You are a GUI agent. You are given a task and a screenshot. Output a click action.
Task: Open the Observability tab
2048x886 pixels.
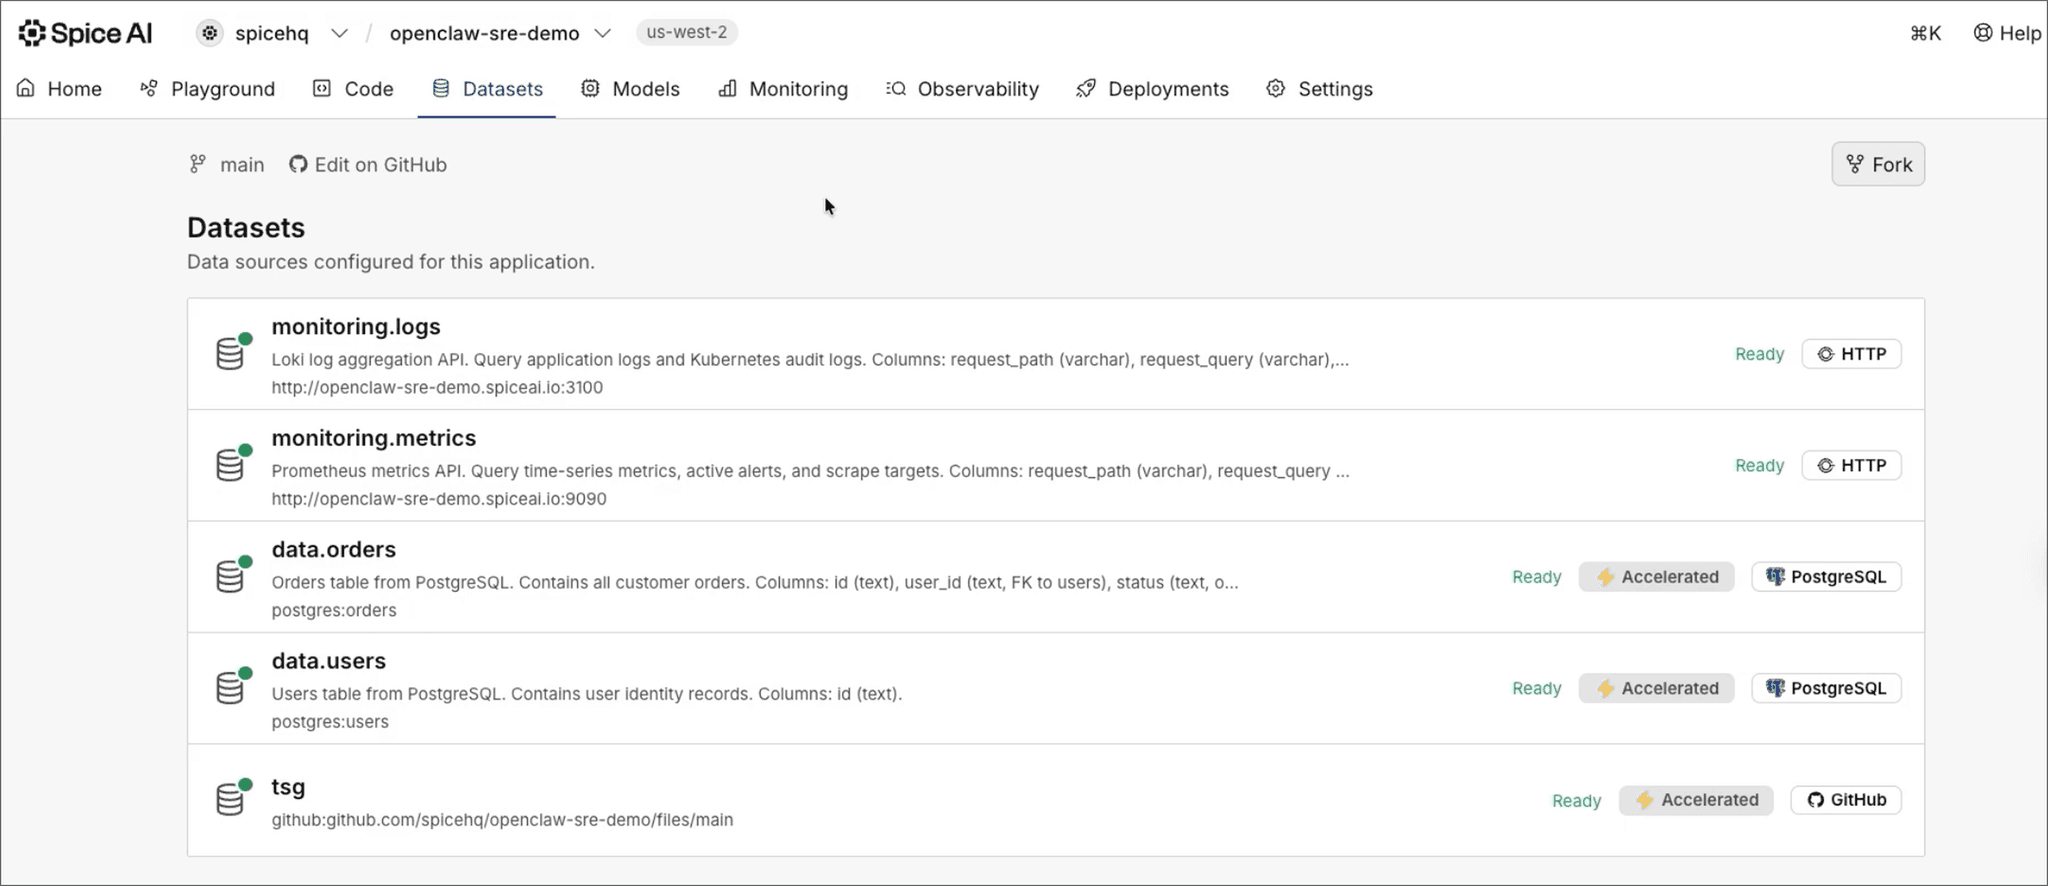pos(962,89)
